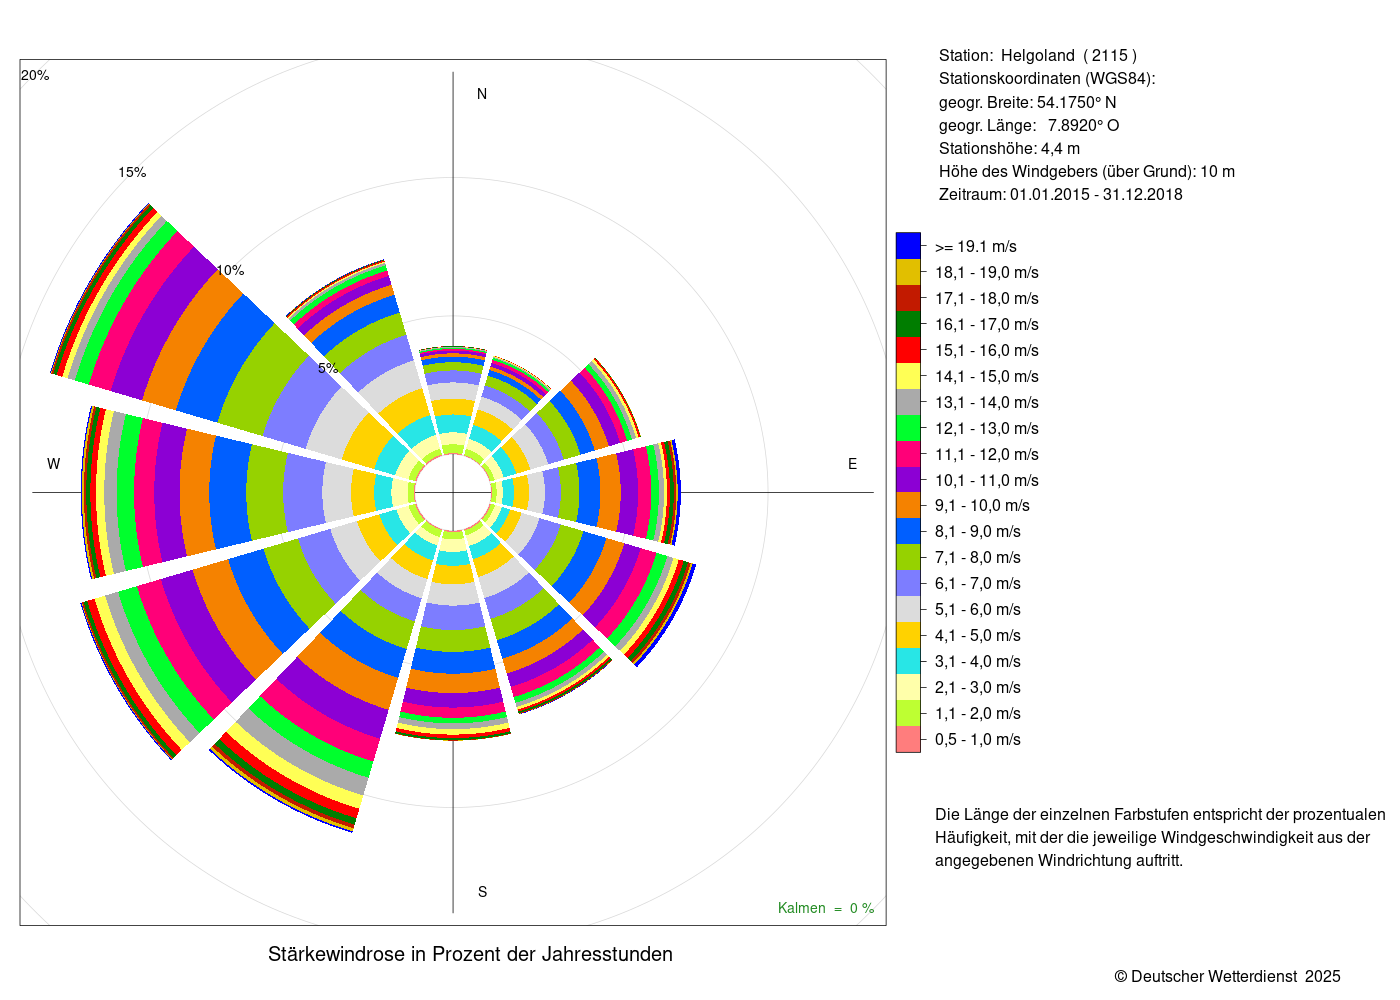Click the gray 13,1 - 14,0 m/s swatch
Viewport: 1400px width, 1000px height.
908,402
